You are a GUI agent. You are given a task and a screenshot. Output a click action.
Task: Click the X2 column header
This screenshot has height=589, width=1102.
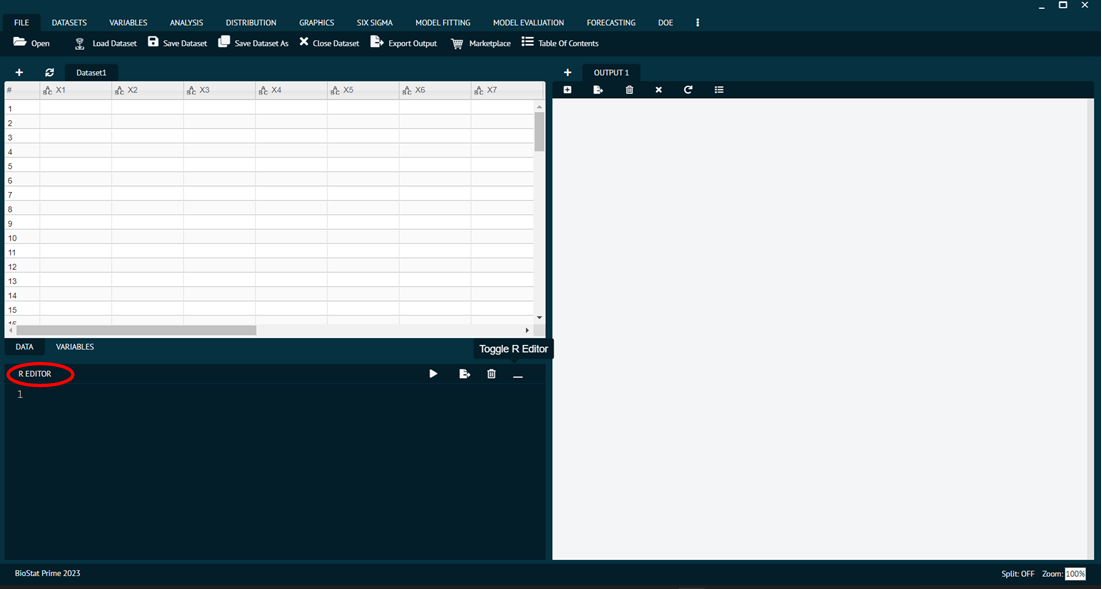click(148, 91)
